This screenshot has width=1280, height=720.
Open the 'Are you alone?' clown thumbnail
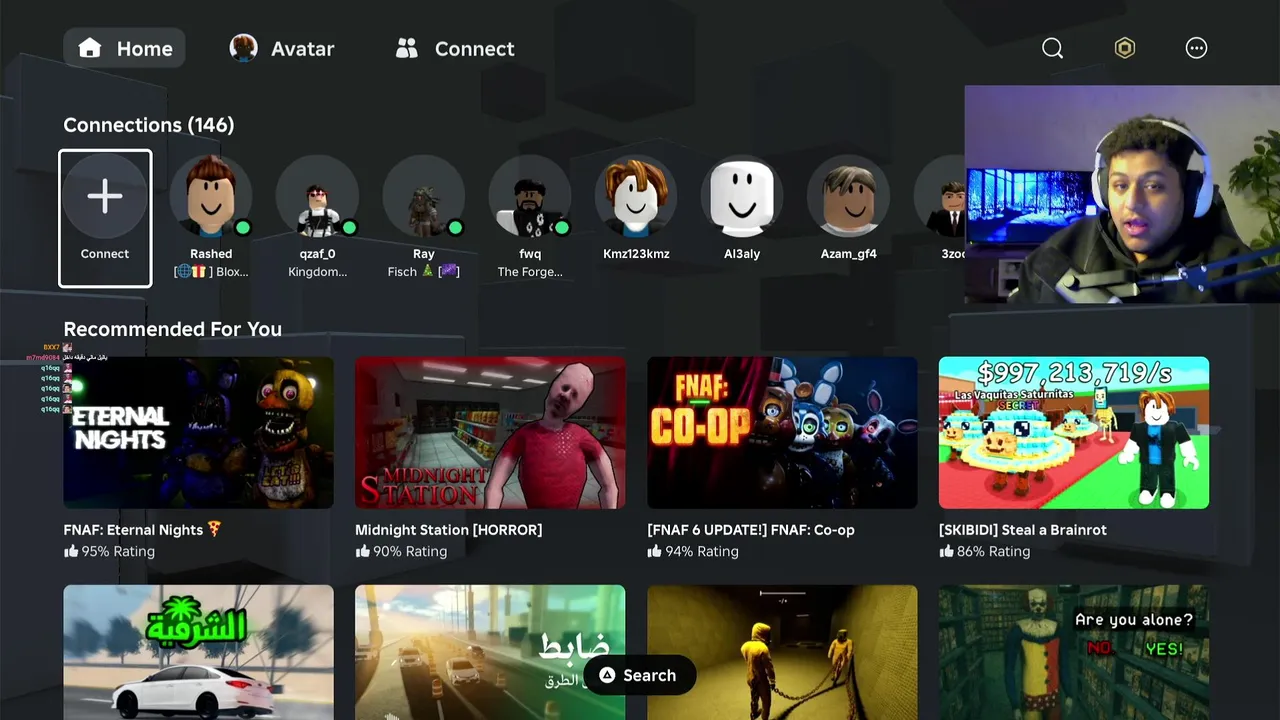pyautogui.click(x=1074, y=652)
